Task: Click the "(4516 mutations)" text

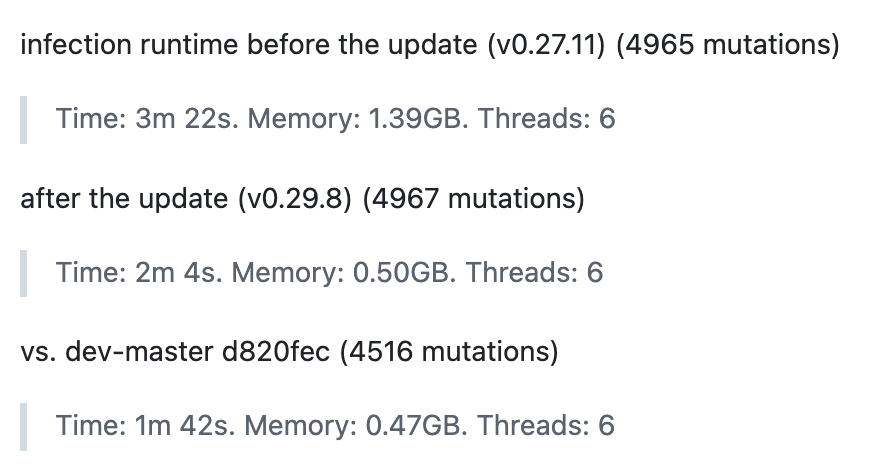Action: pos(449,352)
